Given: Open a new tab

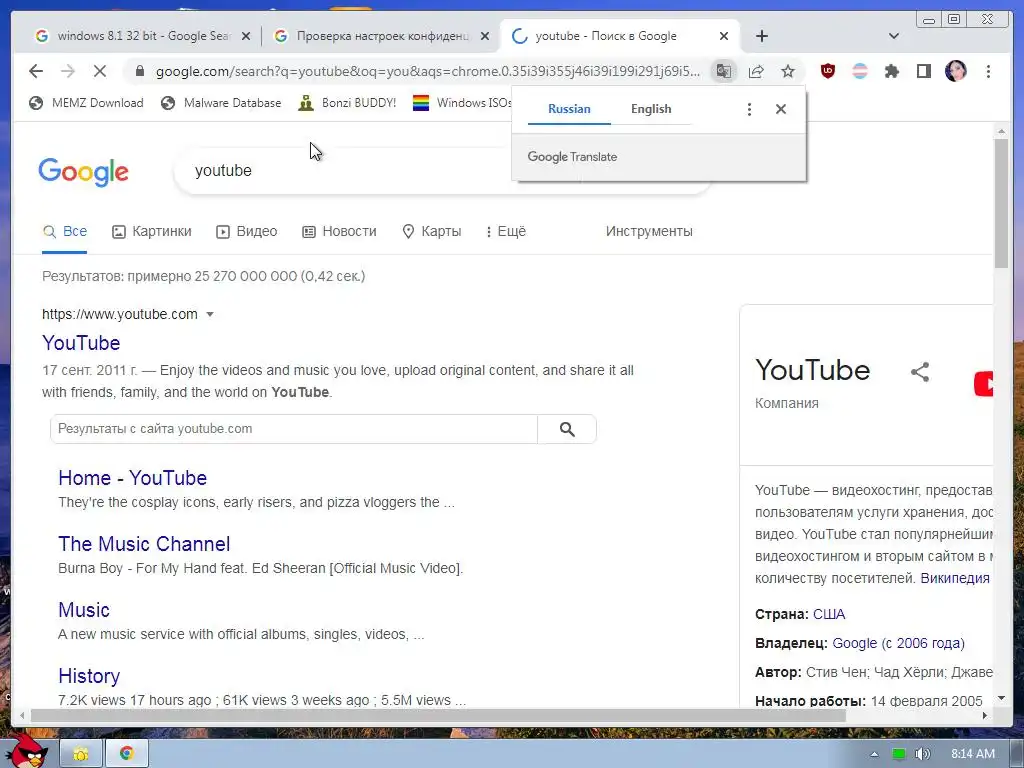Looking at the screenshot, I should pos(762,36).
